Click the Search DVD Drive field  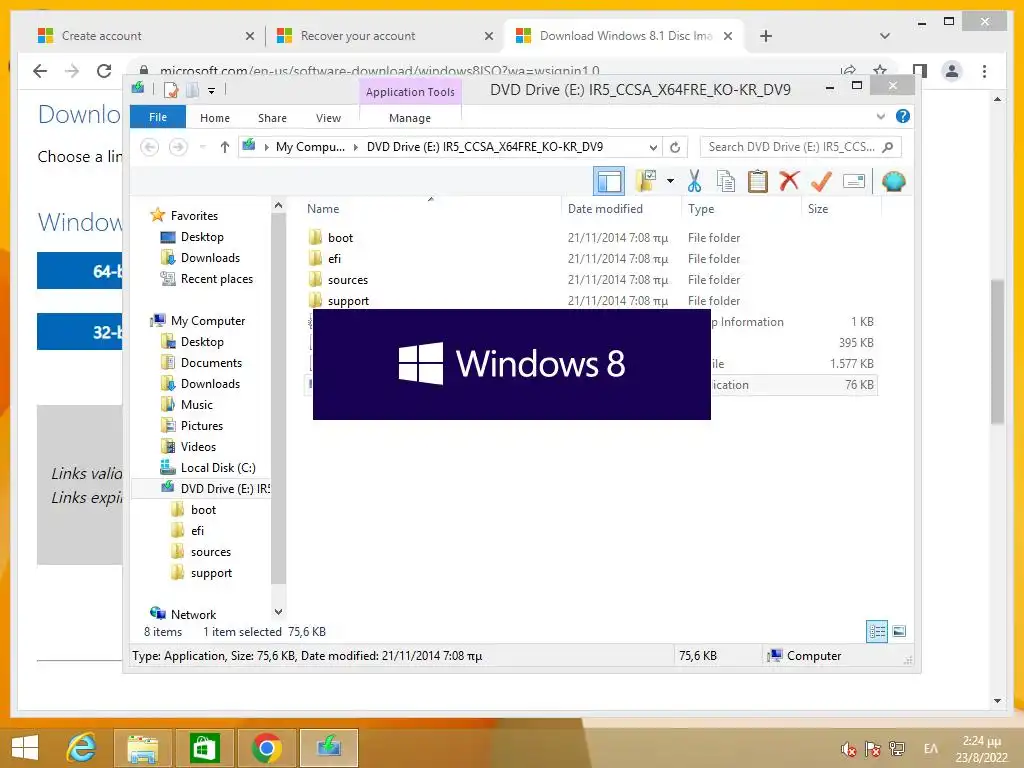(x=801, y=147)
